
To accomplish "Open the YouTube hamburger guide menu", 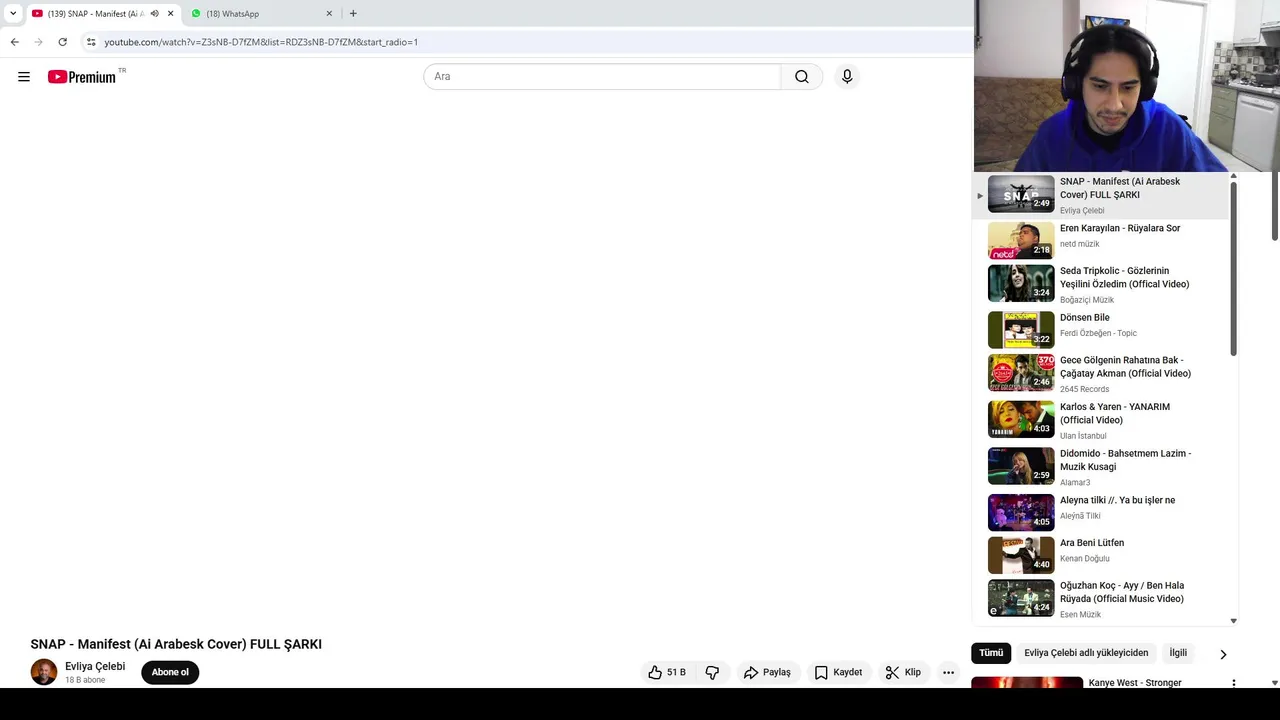I will 24,77.
